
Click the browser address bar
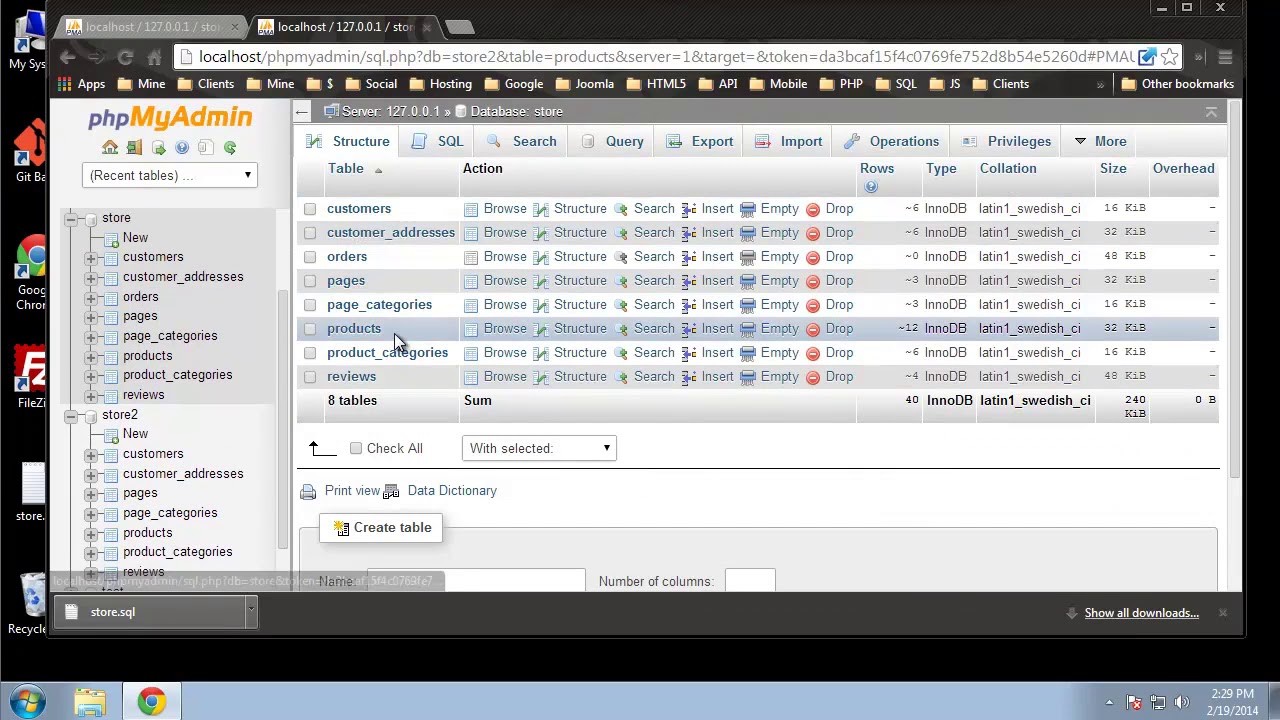pos(664,58)
